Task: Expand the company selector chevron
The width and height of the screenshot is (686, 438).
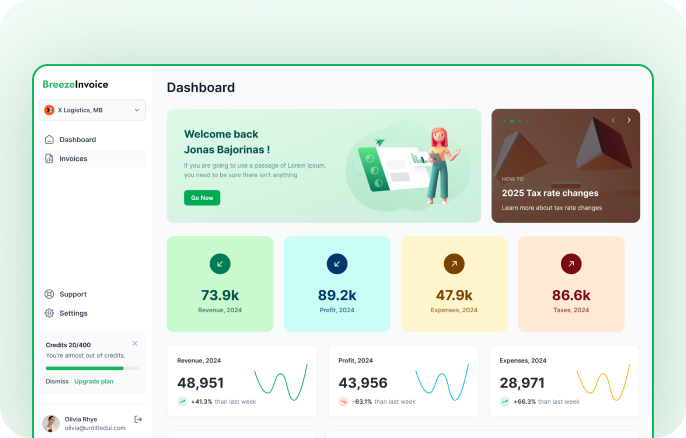Action: (137, 110)
